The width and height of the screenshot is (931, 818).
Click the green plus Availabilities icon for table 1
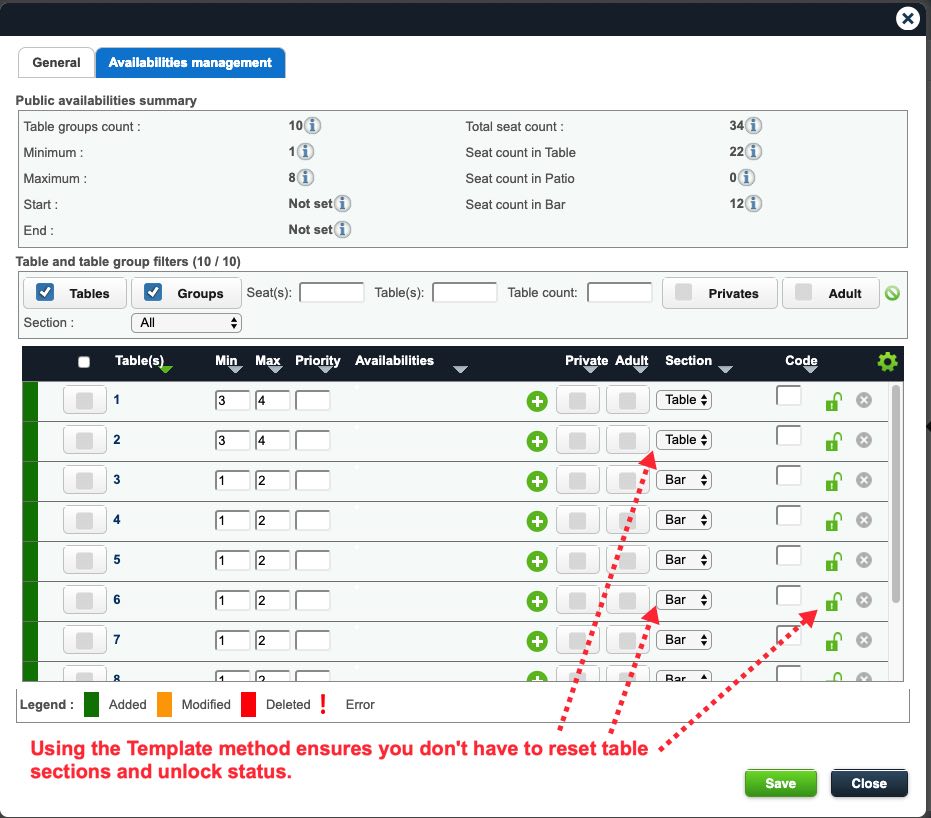[x=536, y=400]
